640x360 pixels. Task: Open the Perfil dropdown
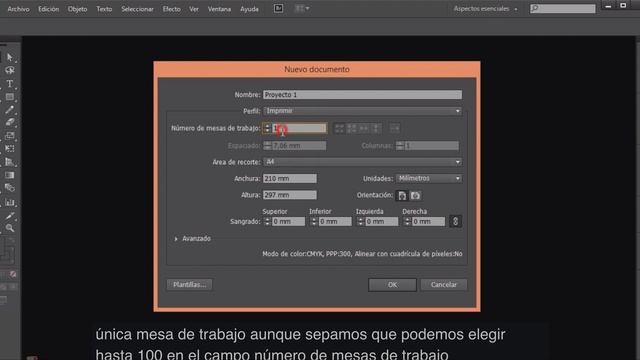362,111
